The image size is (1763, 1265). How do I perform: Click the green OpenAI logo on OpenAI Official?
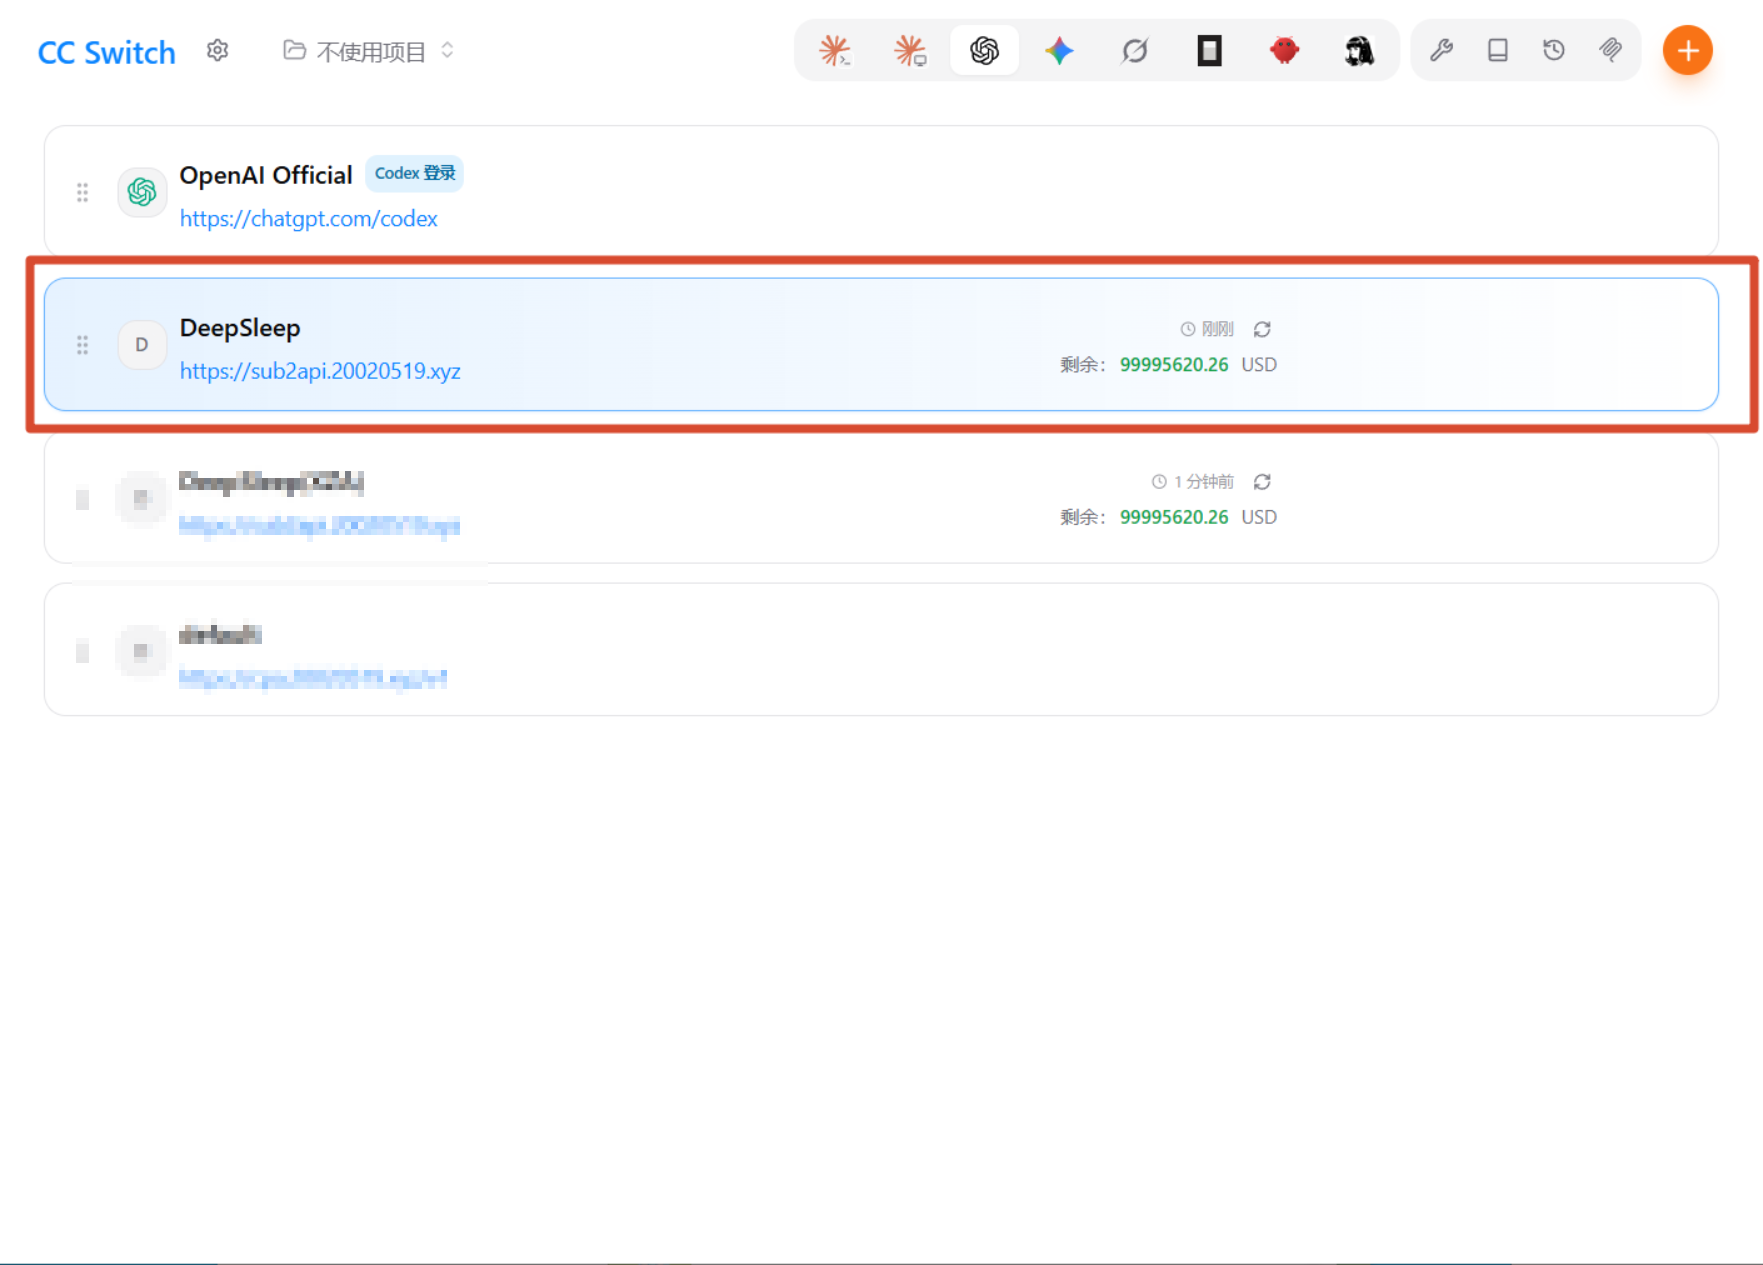(x=142, y=192)
